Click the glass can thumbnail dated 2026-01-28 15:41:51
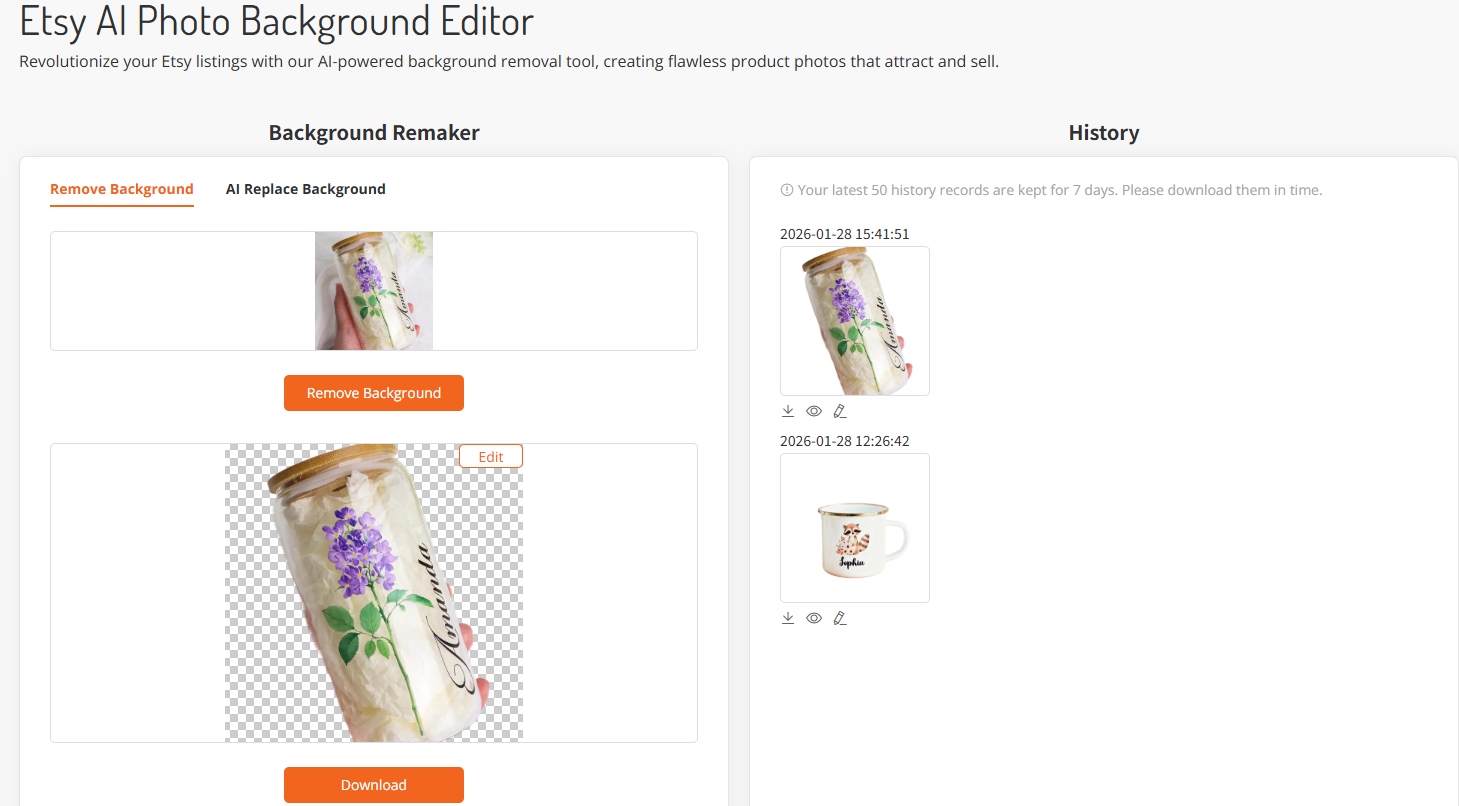The height and width of the screenshot is (806, 1459). [854, 321]
